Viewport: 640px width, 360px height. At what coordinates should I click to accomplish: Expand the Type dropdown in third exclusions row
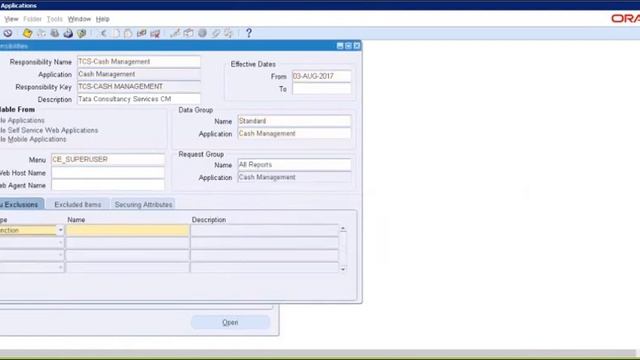[x=60, y=255]
